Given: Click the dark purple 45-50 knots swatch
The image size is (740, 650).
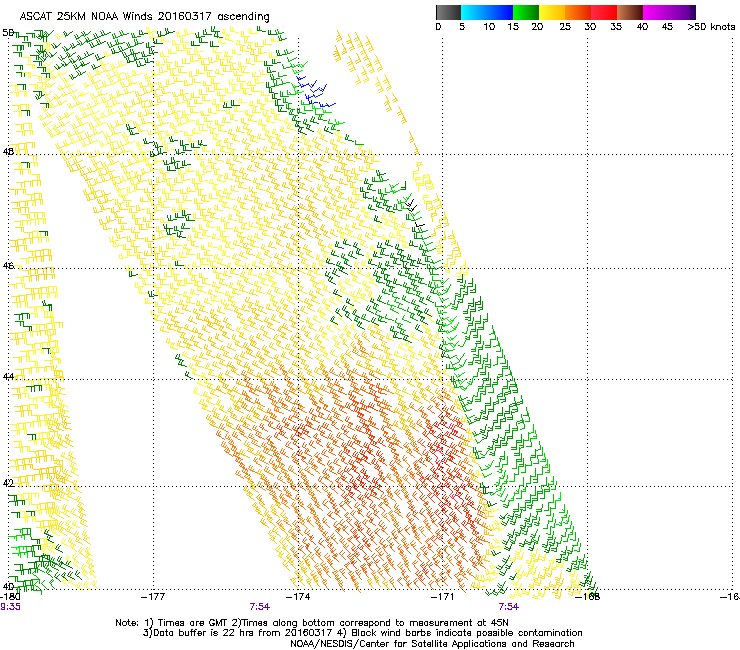Looking at the screenshot, I should coord(682,12).
